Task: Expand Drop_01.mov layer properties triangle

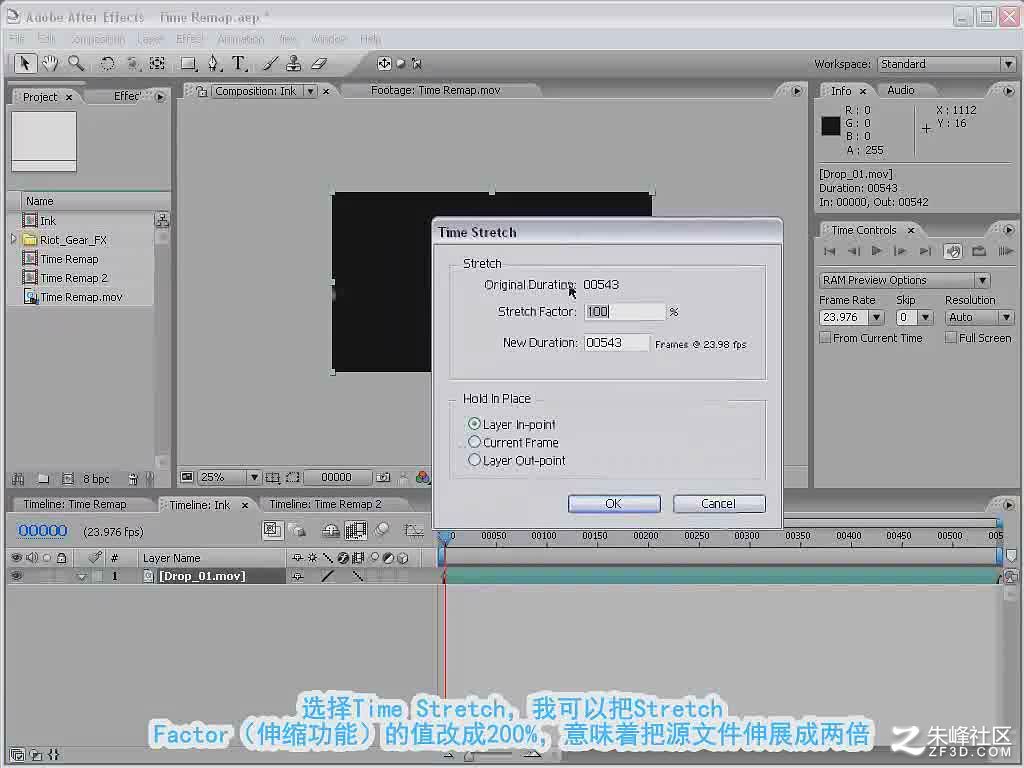Action: [x=82, y=577]
